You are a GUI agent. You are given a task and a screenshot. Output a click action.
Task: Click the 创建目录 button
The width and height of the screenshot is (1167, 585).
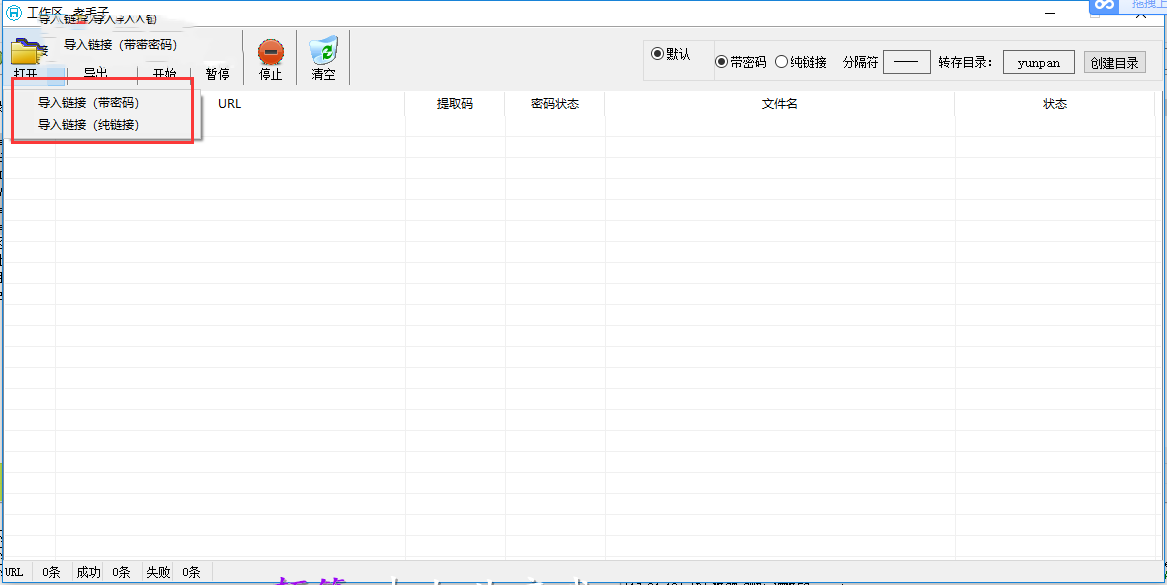1114,63
